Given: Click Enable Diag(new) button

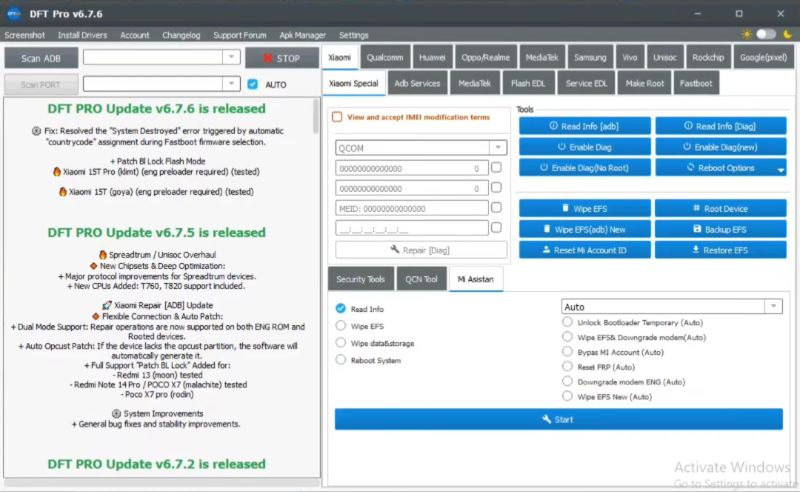Looking at the screenshot, I should coord(720,147).
